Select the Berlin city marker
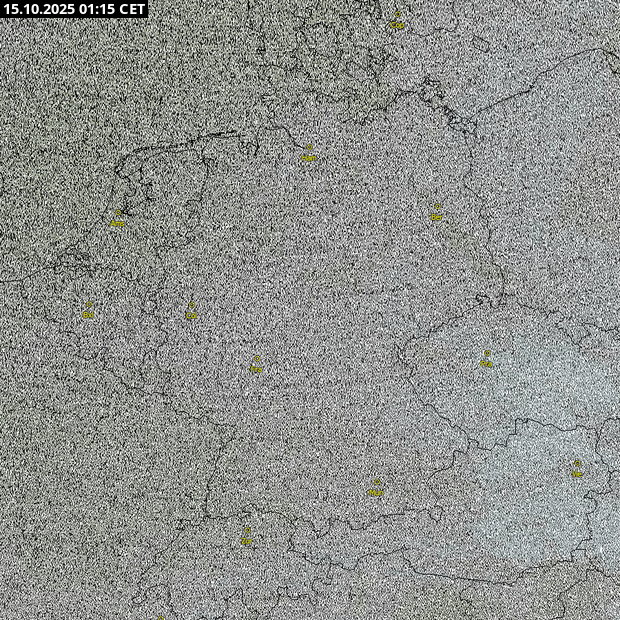The width and height of the screenshot is (620, 620). coord(436,214)
